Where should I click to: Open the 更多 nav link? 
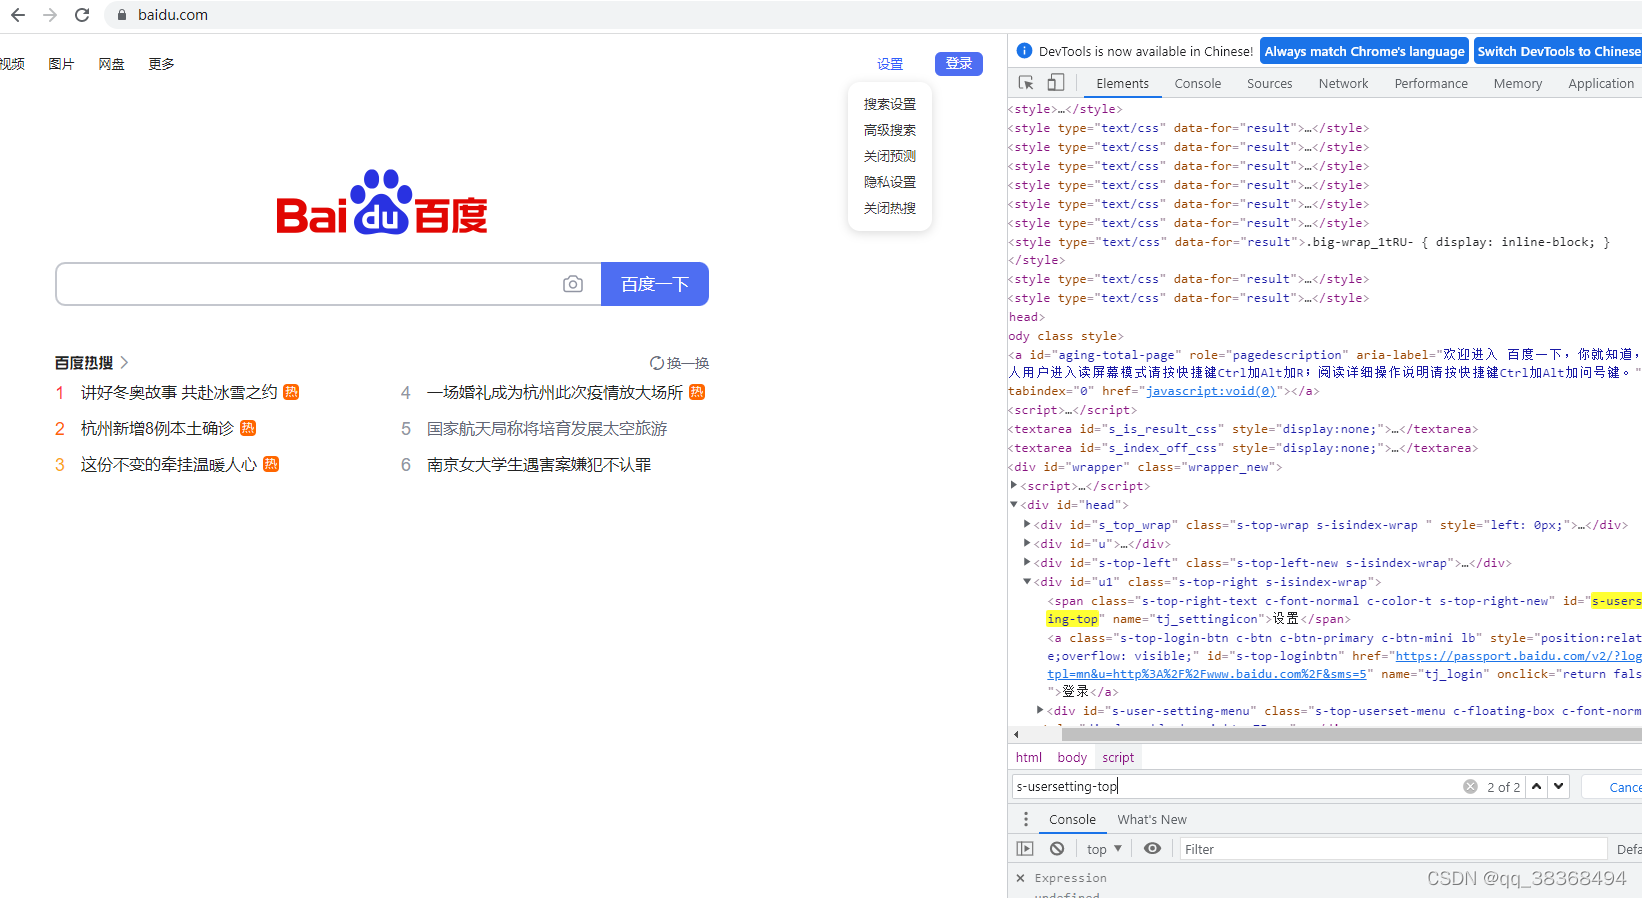coord(161,64)
